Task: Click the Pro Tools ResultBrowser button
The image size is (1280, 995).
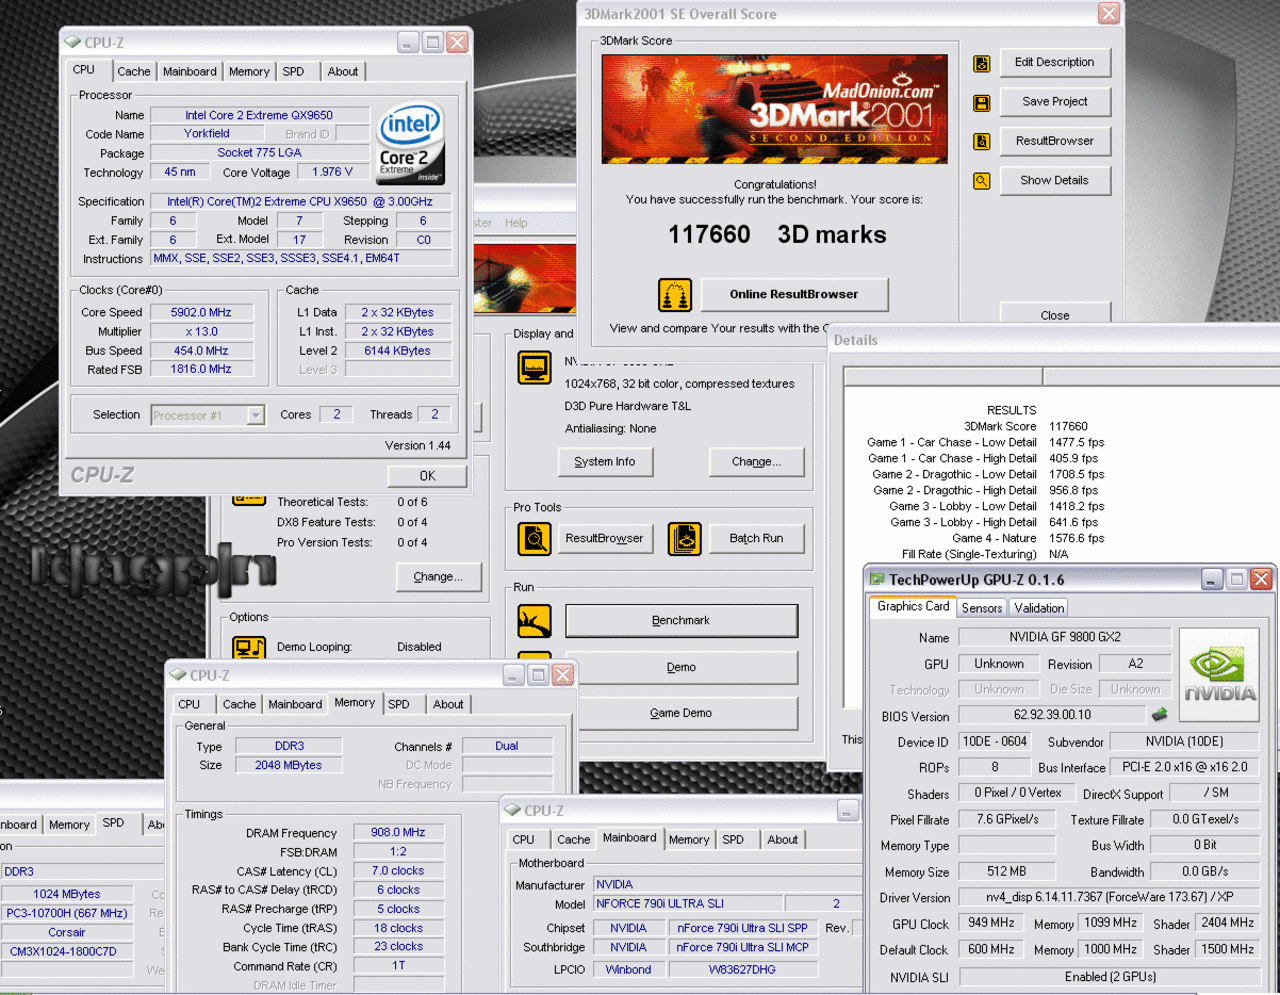Action: pos(604,538)
